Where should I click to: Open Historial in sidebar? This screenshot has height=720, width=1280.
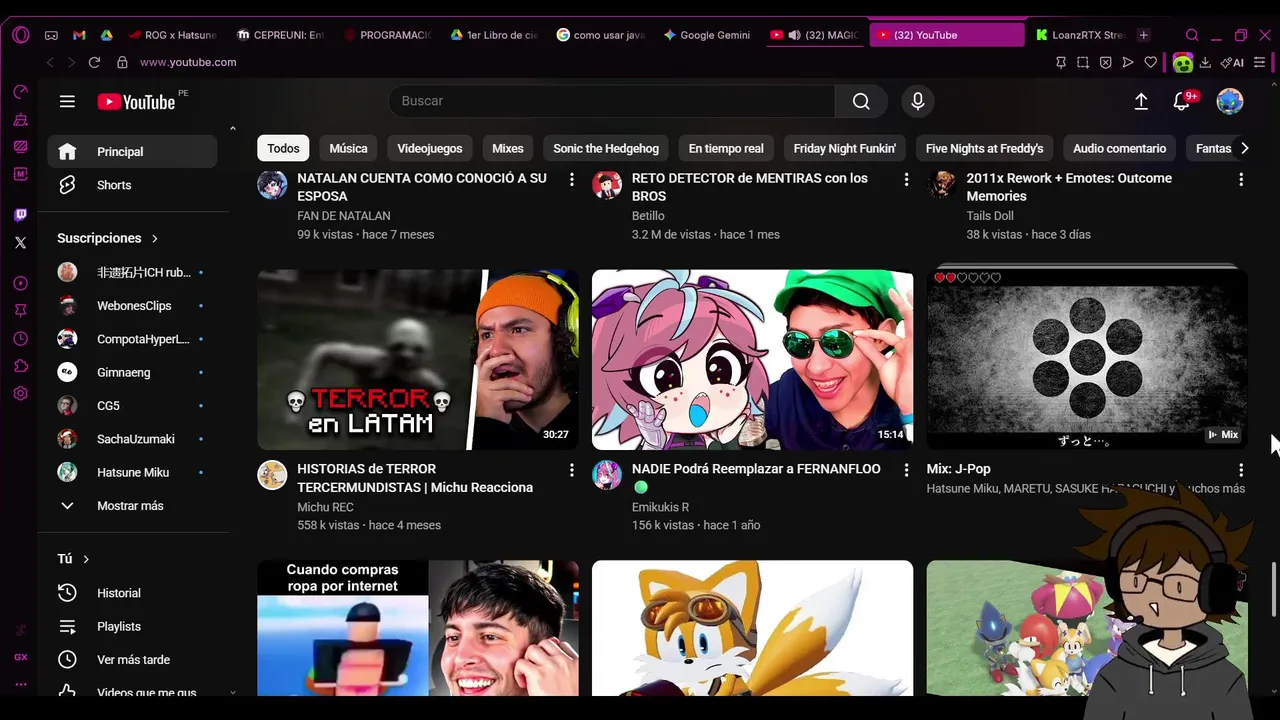pyautogui.click(x=132, y=593)
